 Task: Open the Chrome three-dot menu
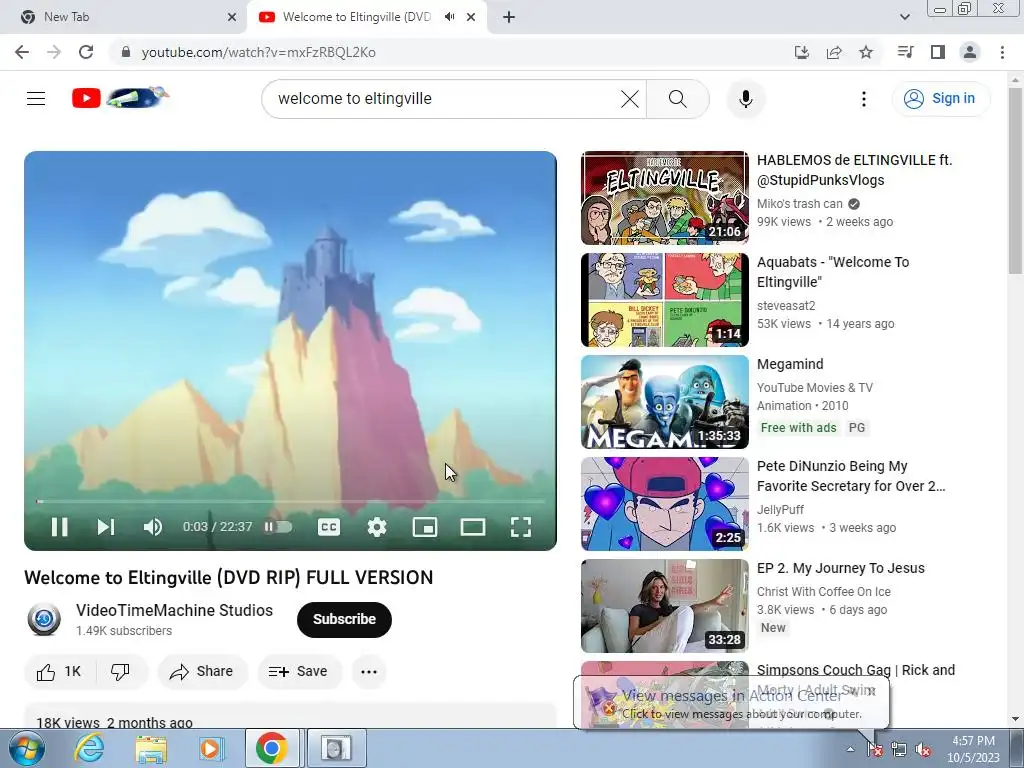1002,52
